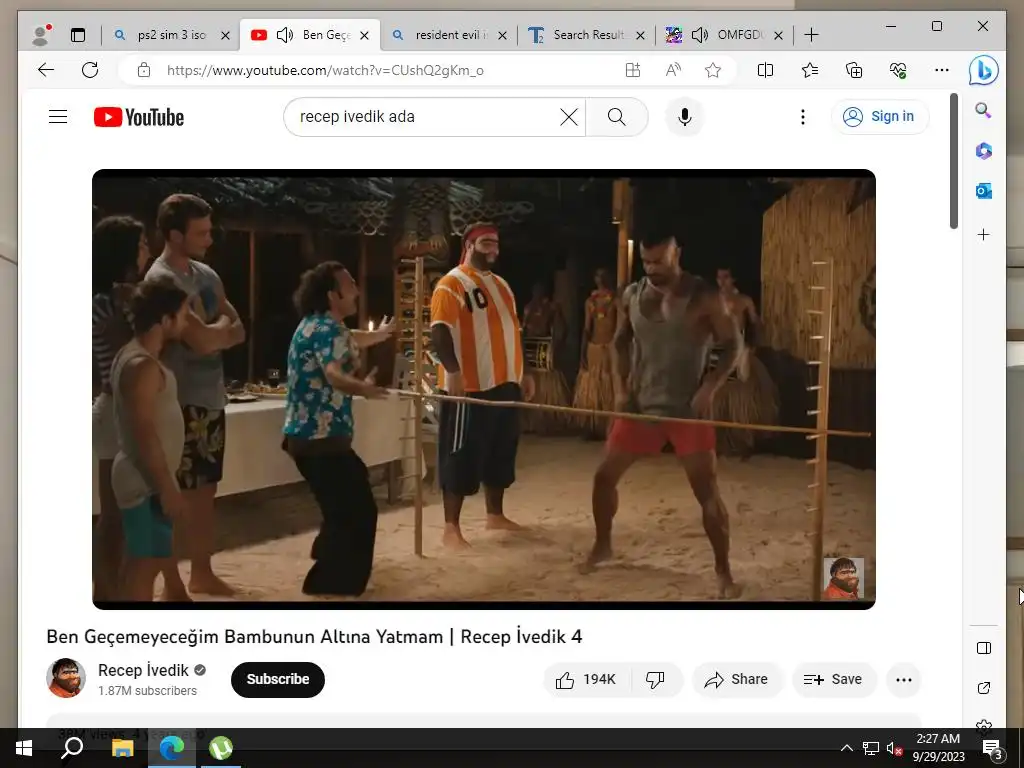Switch to the OMFGD tab
This screenshot has width=1024, height=768.
click(x=725, y=35)
